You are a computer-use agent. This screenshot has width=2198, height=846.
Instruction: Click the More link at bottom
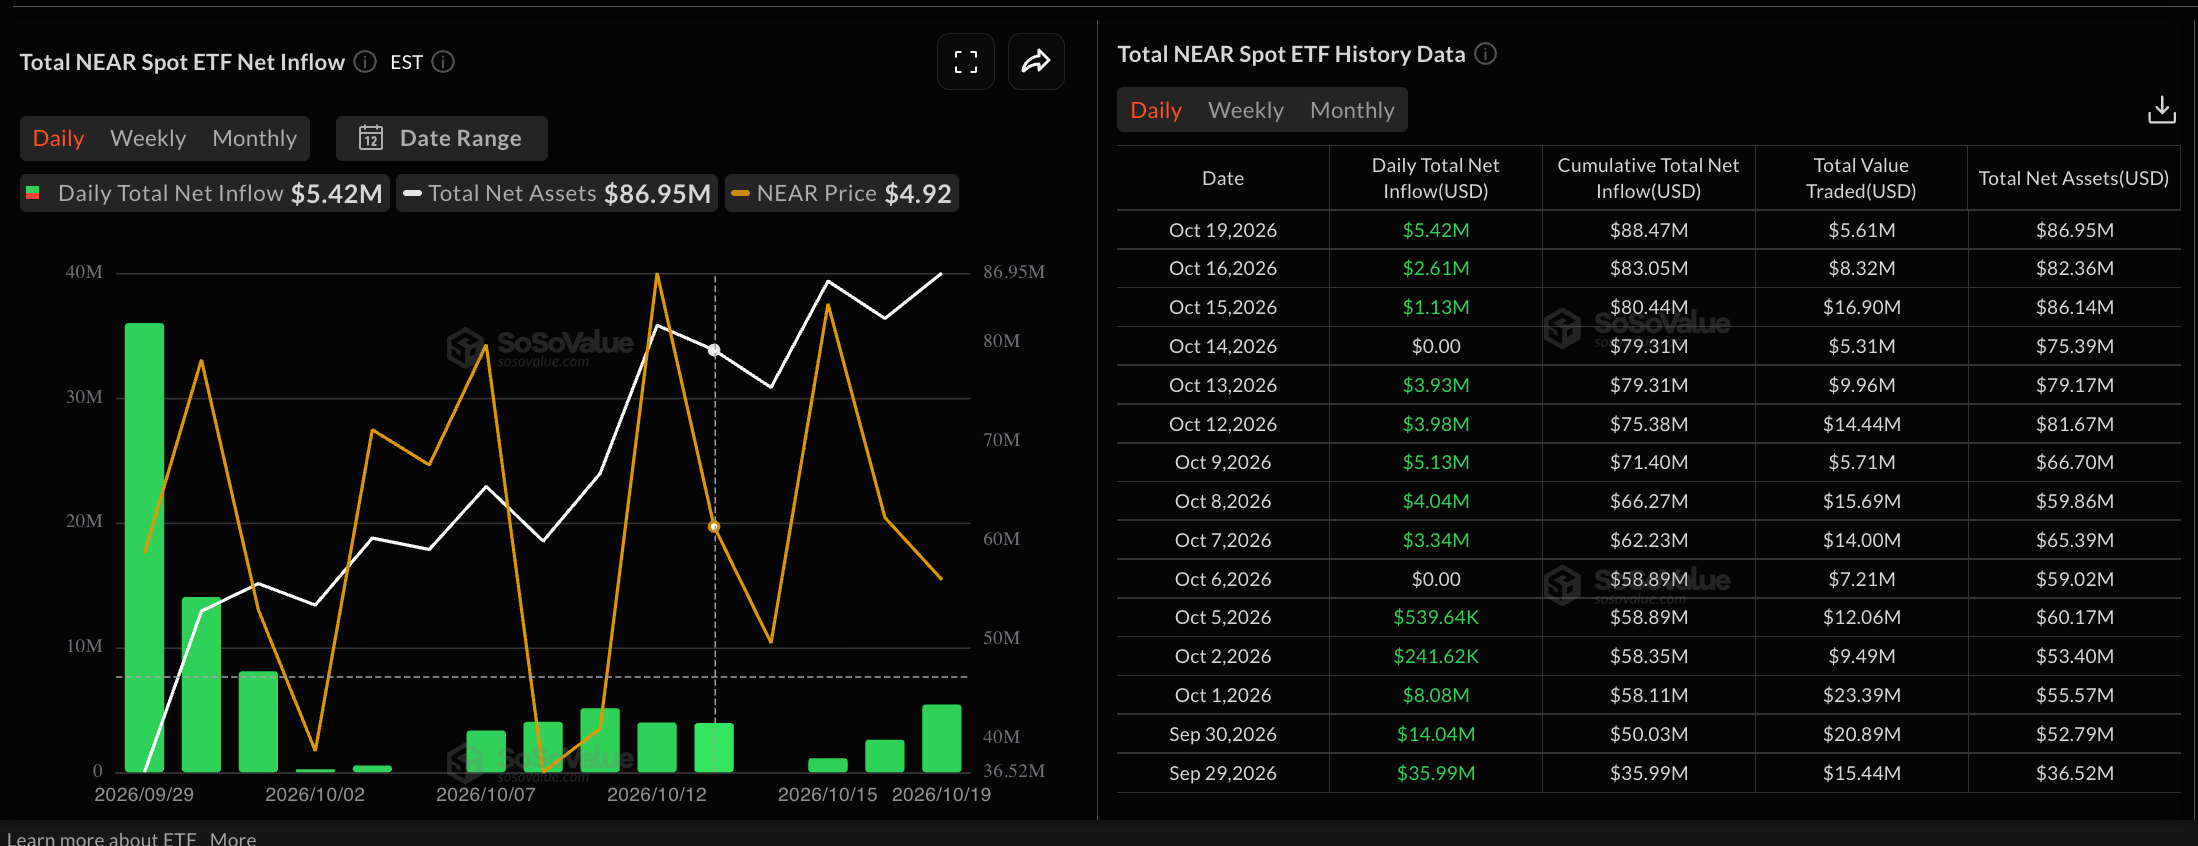coord(233,838)
